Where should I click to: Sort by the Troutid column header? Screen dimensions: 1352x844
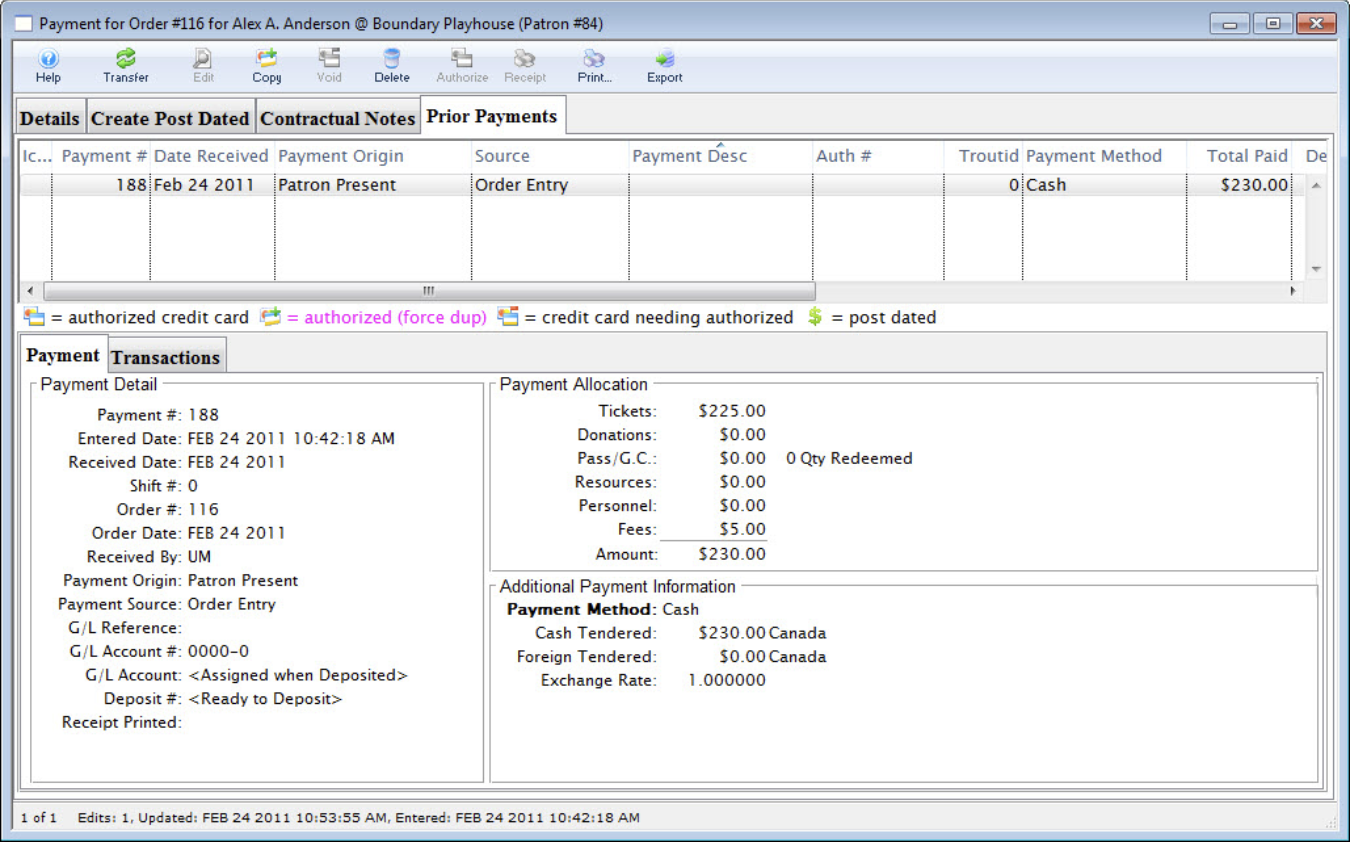pyautogui.click(x=983, y=156)
